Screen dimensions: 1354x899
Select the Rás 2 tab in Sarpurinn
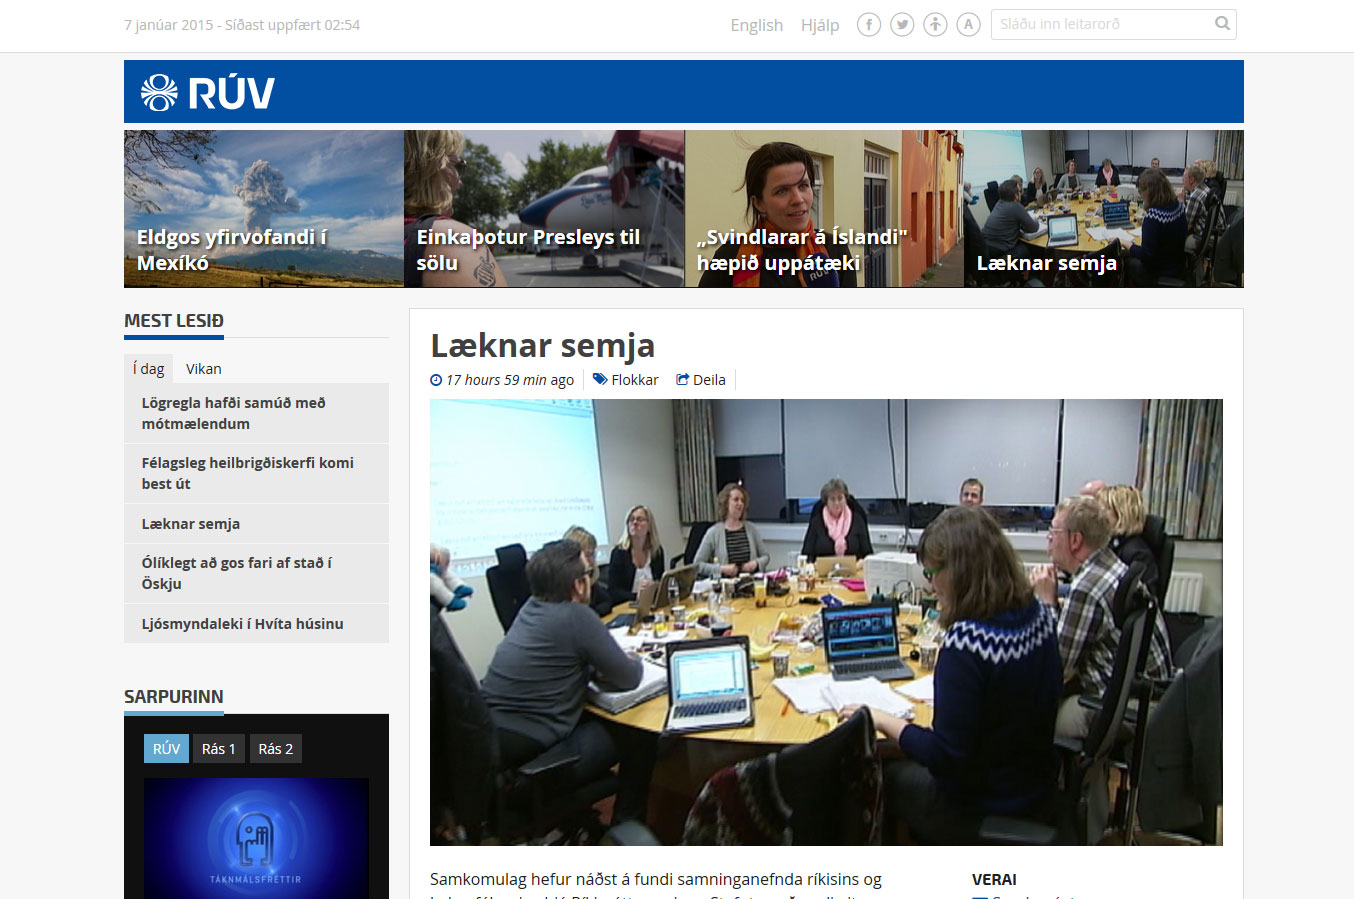tap(275, 749)
